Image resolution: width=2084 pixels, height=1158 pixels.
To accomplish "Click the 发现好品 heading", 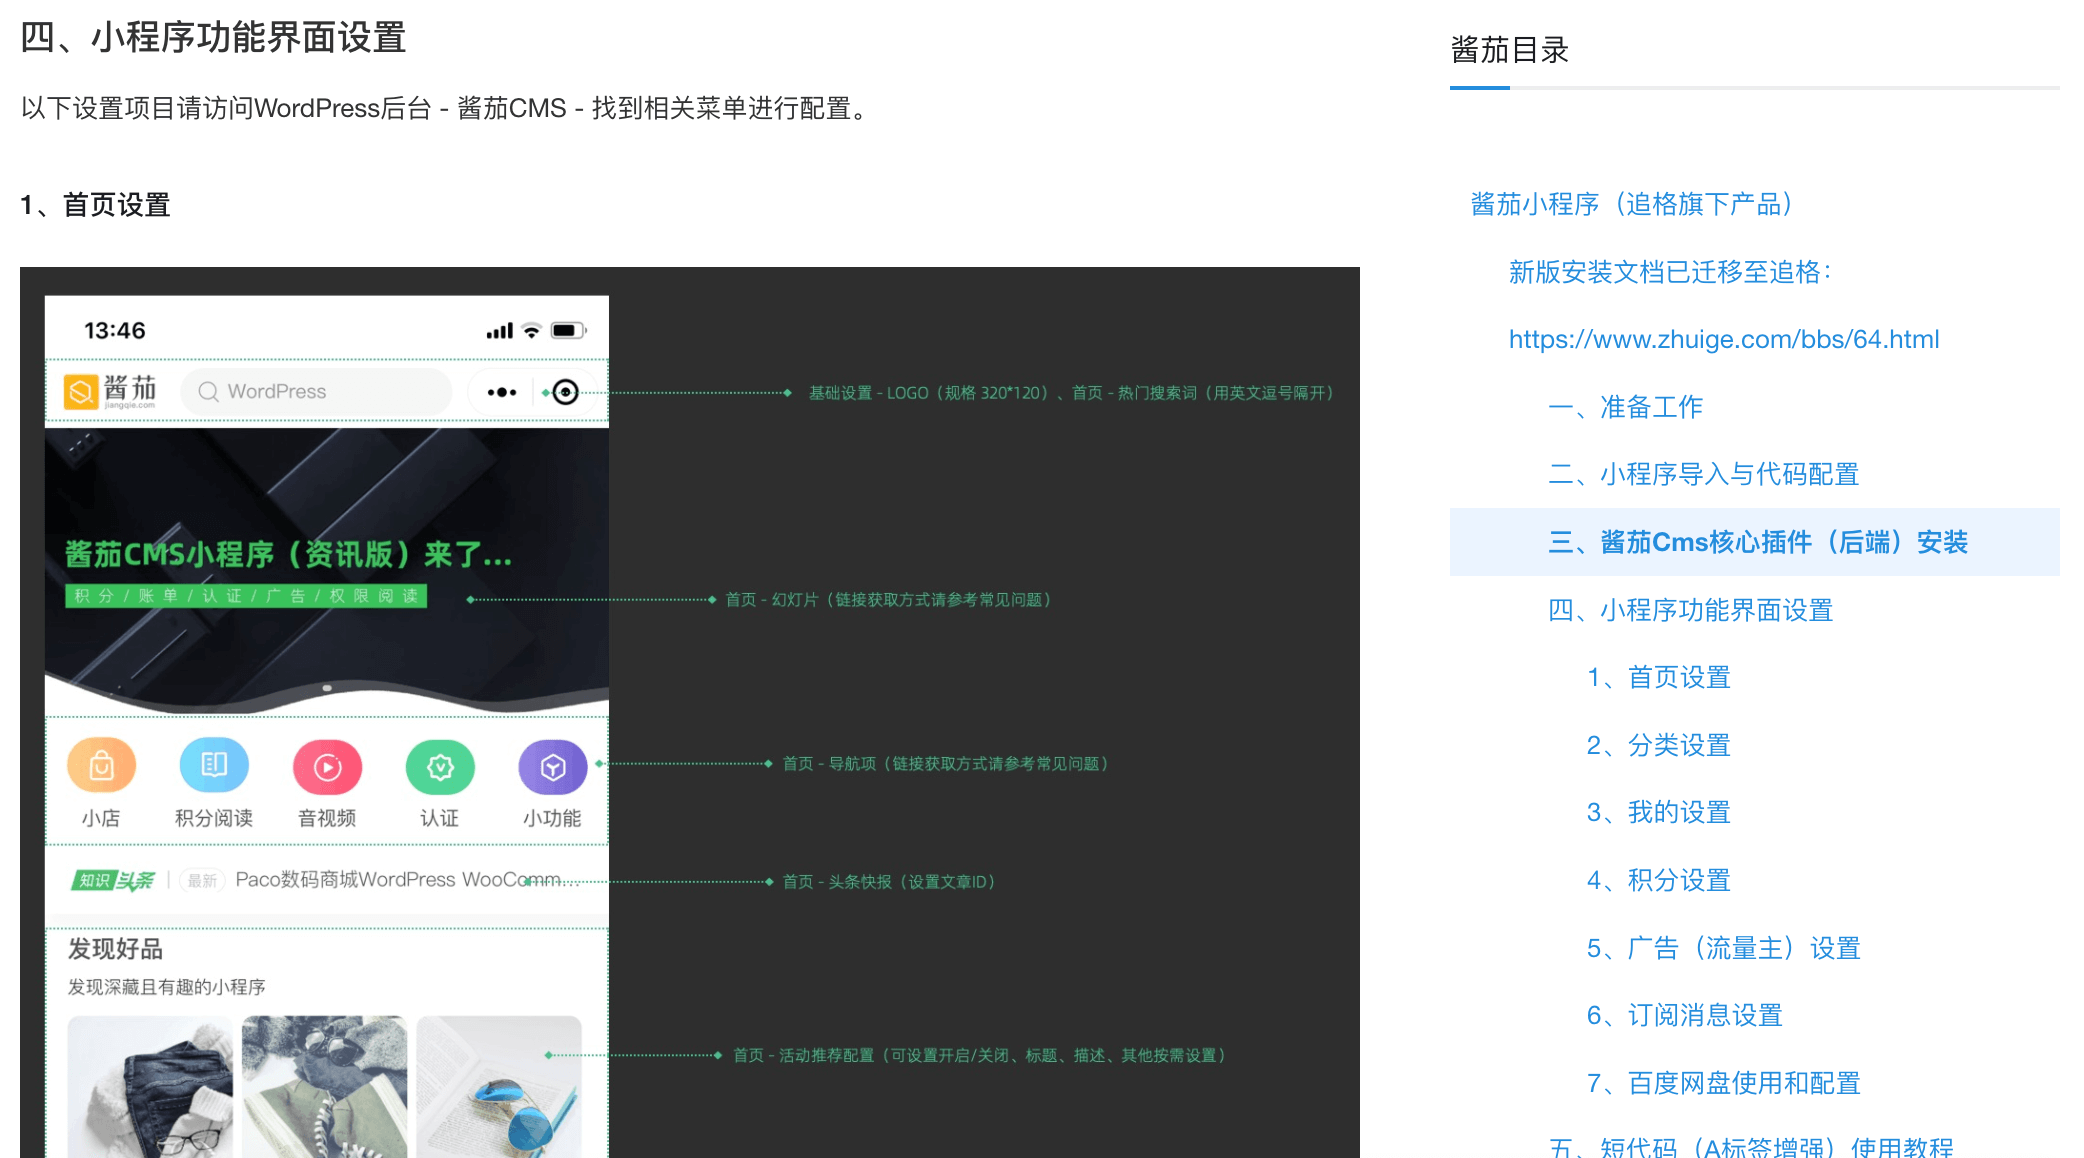I will tap(115, 949).
